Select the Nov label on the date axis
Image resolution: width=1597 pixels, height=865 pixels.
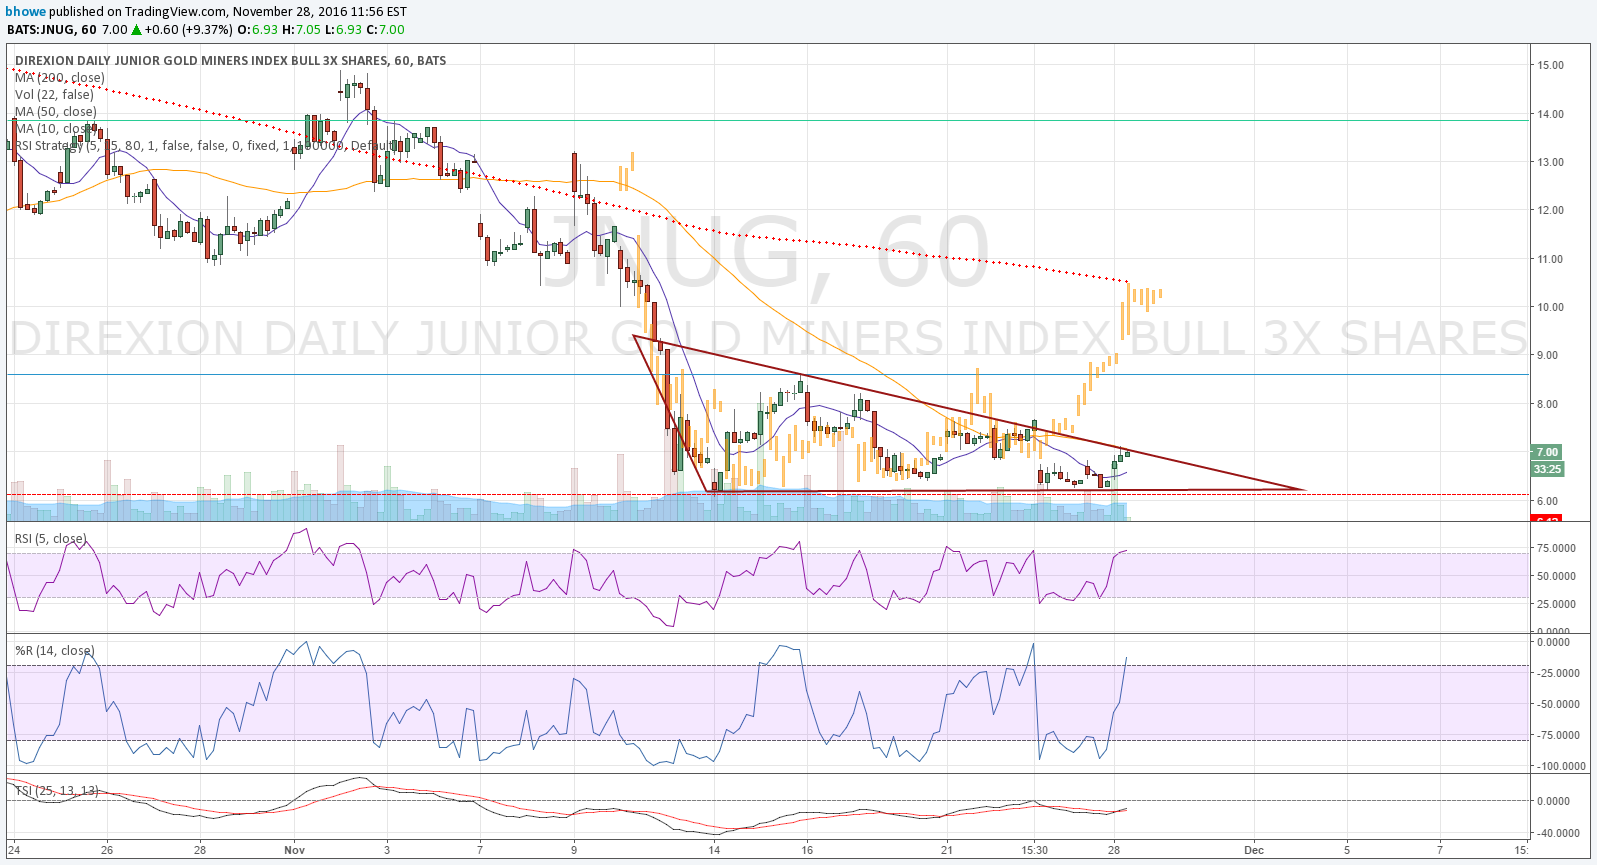coord(294,851)
